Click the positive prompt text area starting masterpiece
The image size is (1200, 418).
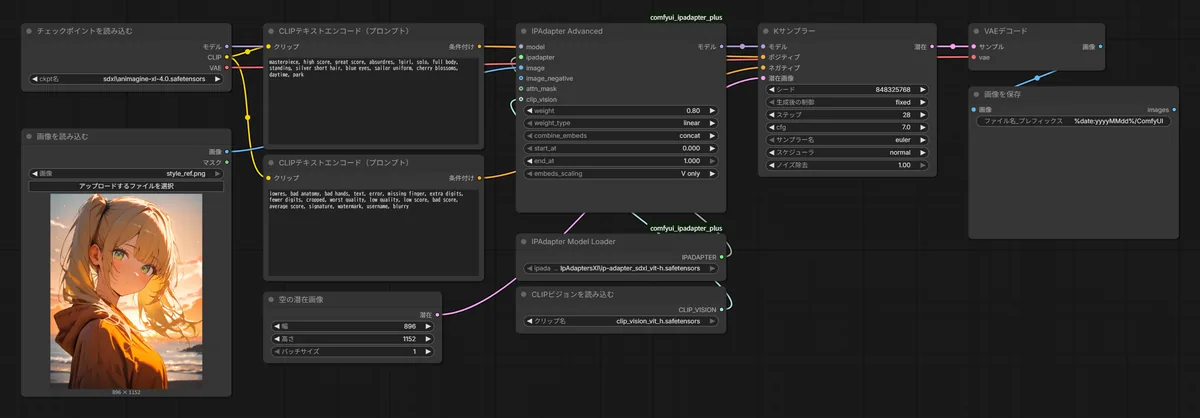click(x=374, y=100)
